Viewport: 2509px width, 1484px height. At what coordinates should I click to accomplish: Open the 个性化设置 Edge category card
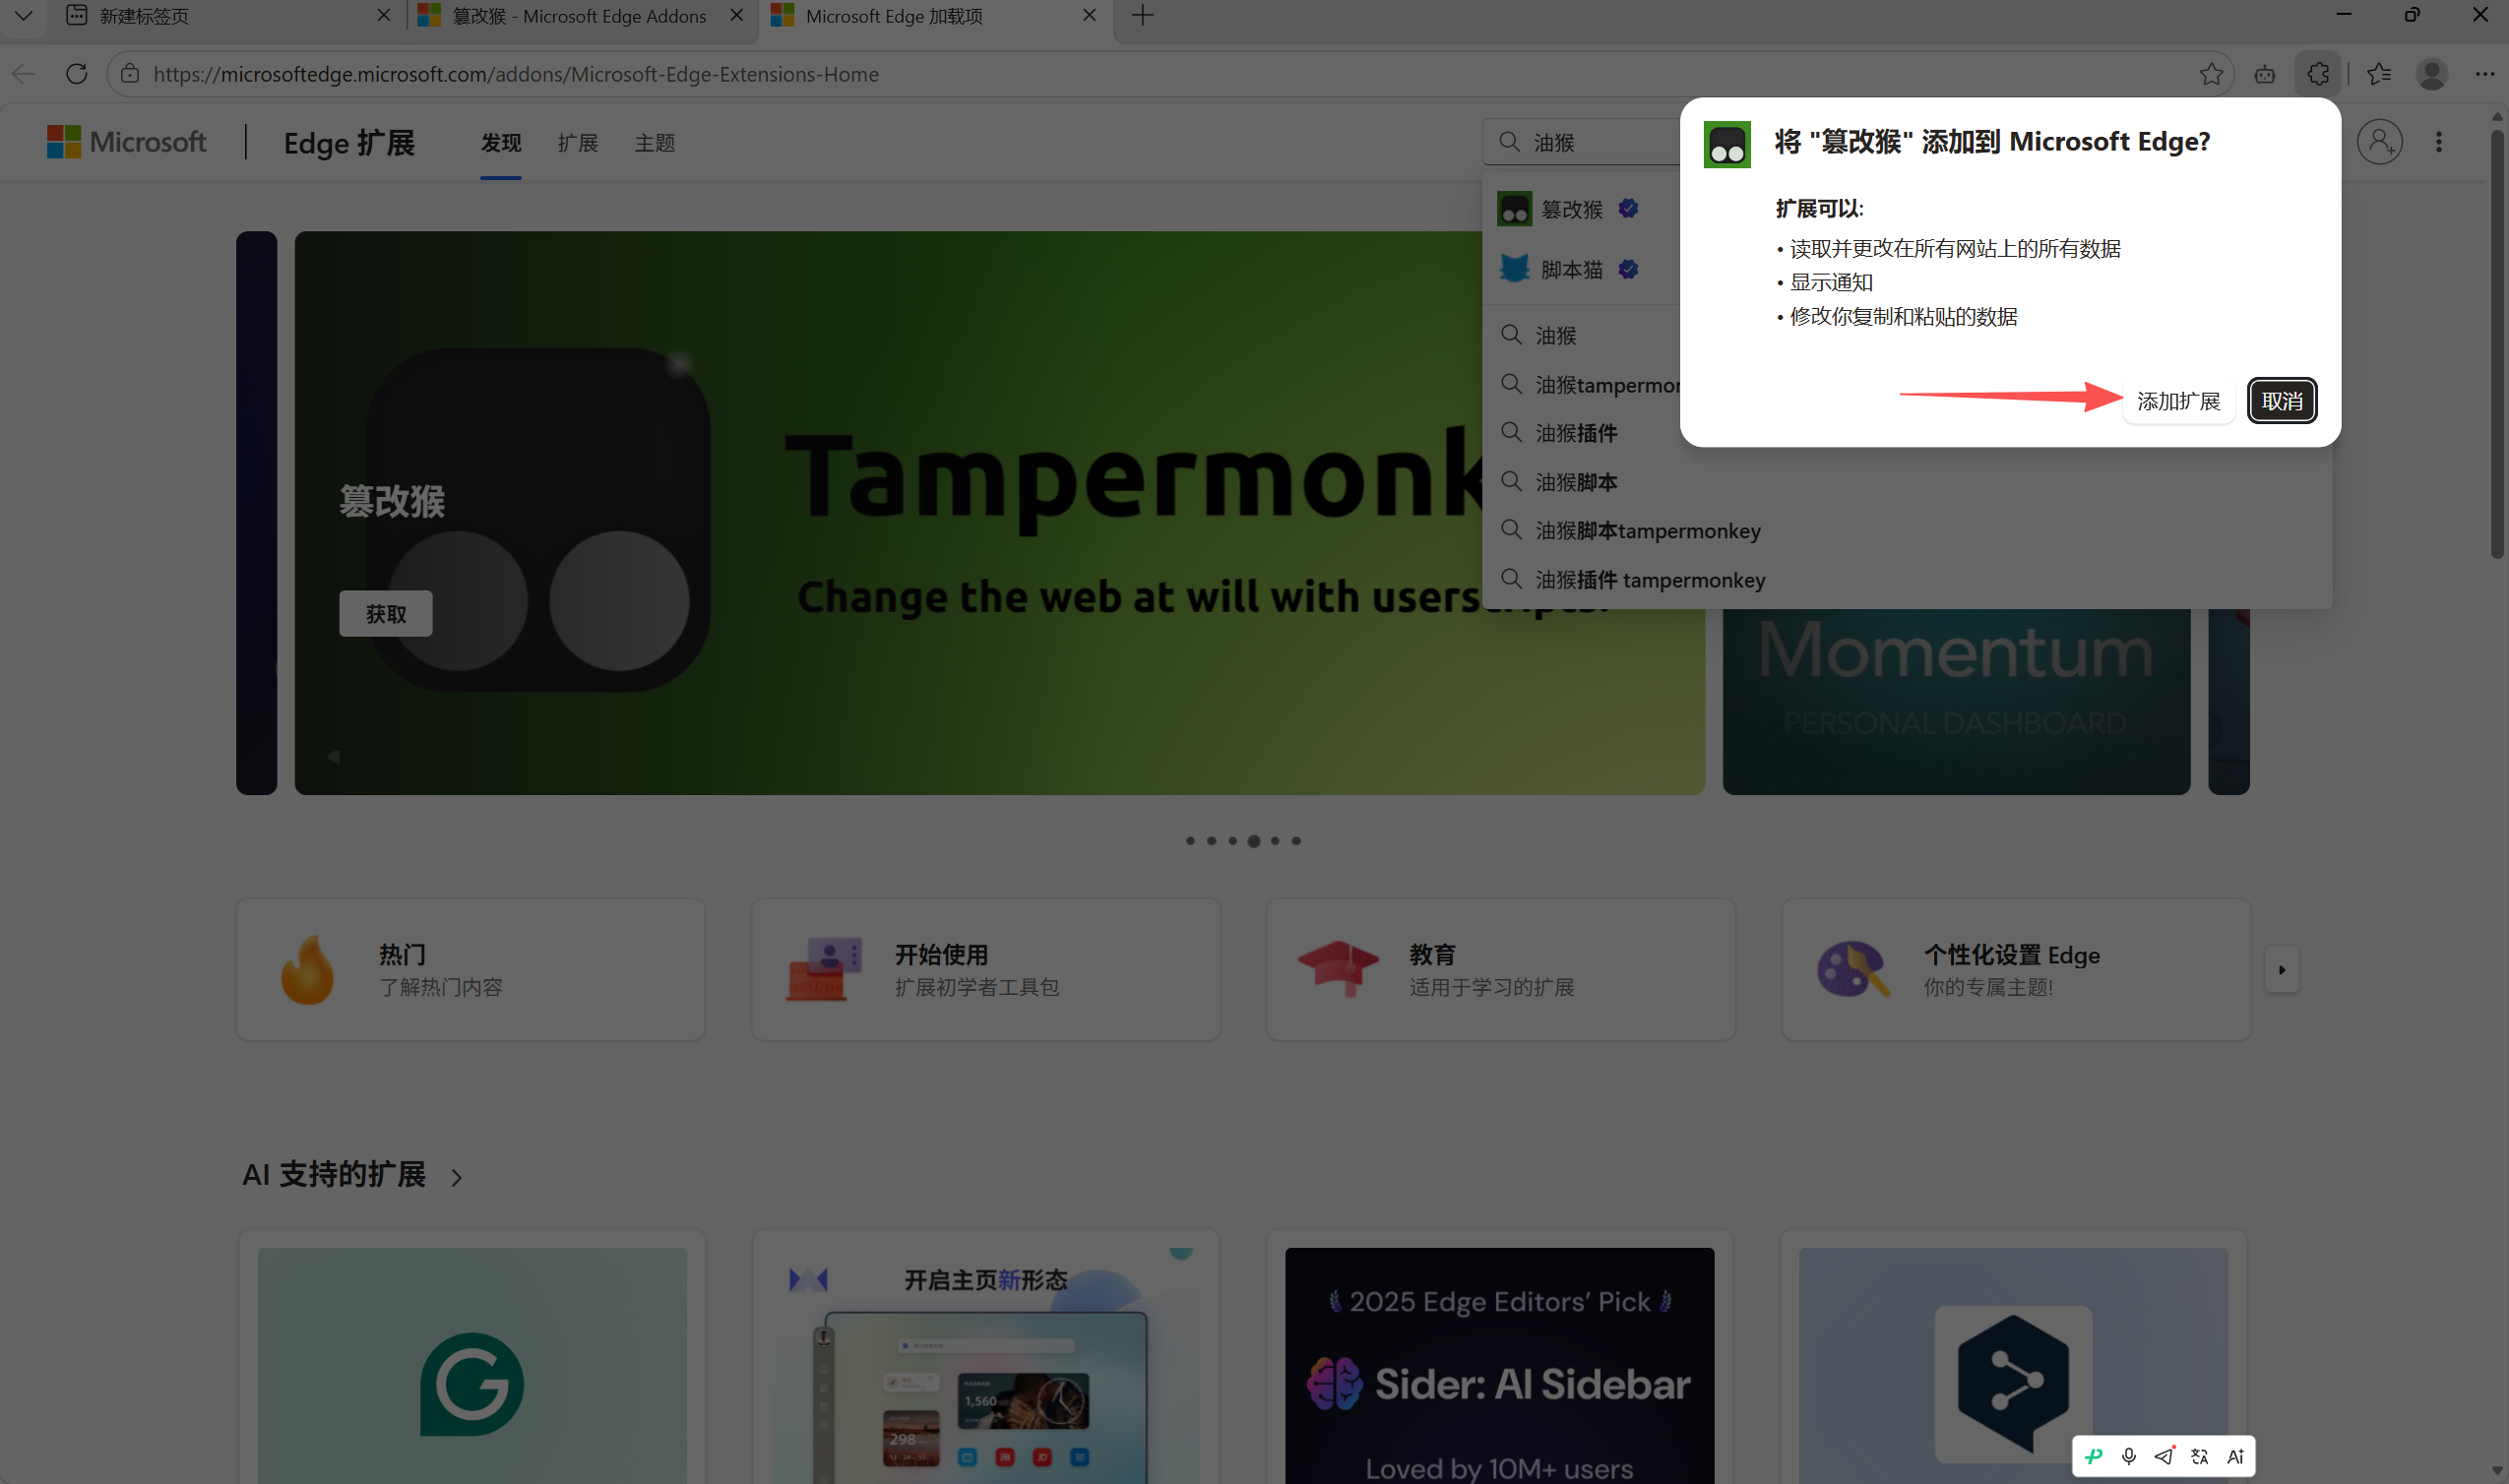(x=2015, y=969)
